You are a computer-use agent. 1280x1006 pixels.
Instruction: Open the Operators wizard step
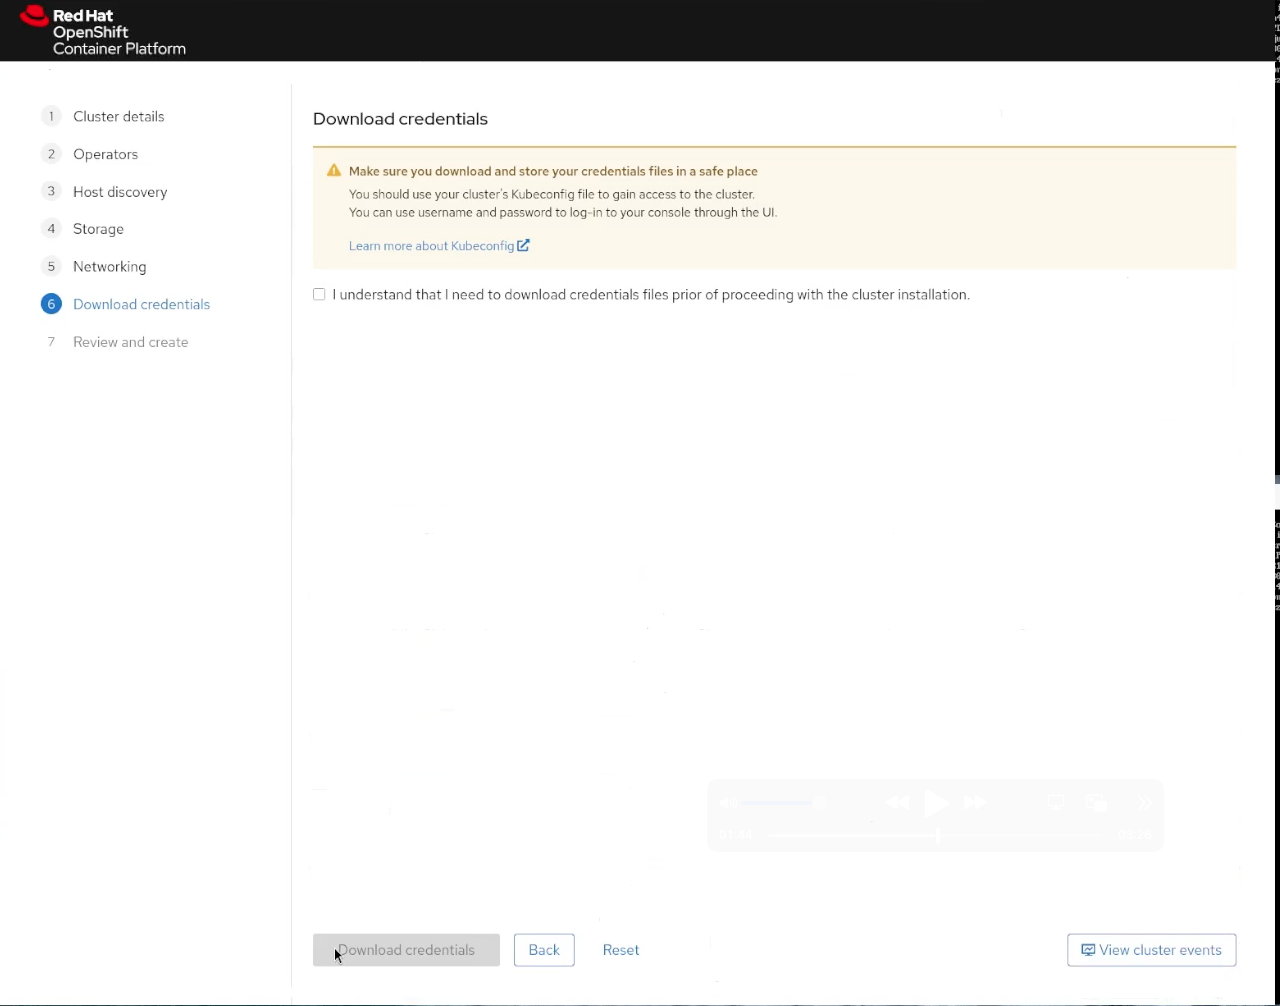coord(105,154)
